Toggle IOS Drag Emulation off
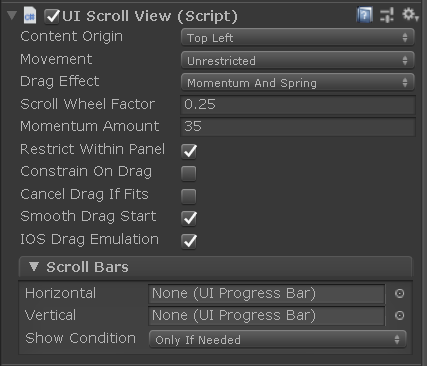The height and width of the screenshot is (366, 427). pyautogui.click(x=189, y=241)
